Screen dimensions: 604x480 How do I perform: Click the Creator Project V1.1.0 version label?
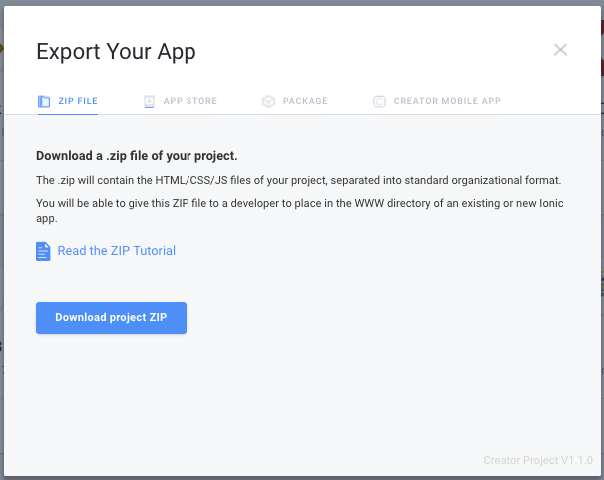[x=538, y=460]
